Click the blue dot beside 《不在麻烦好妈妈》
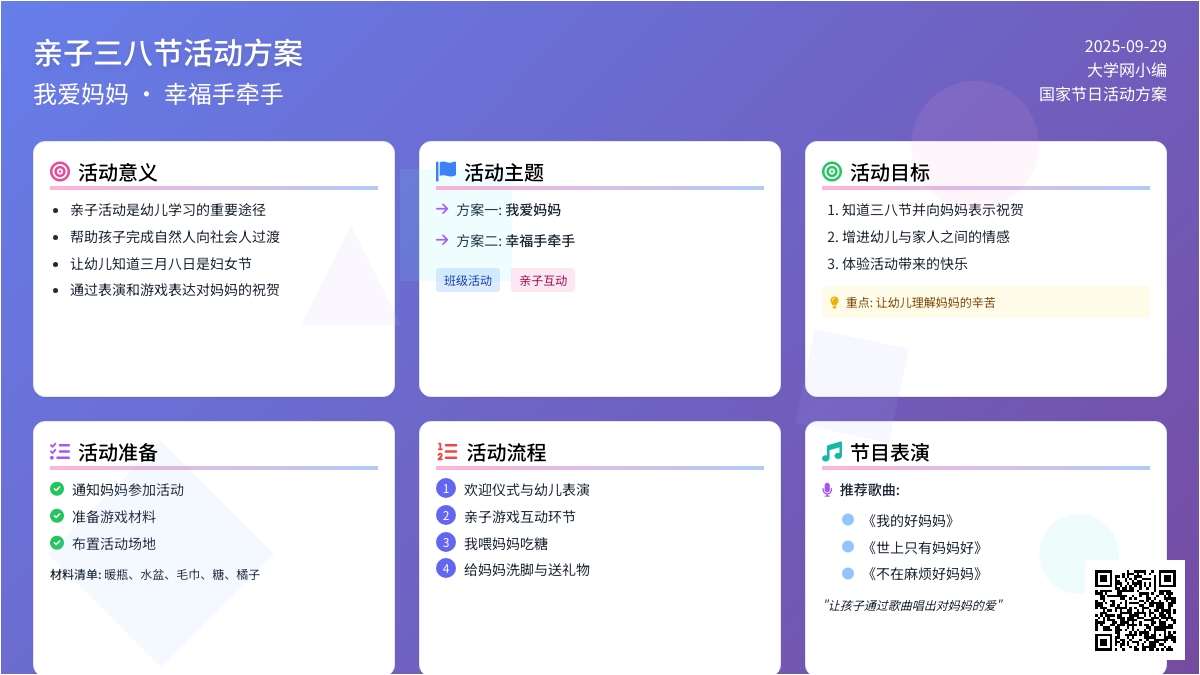Screen dimensions: 1200x675 tap(848, 574)
